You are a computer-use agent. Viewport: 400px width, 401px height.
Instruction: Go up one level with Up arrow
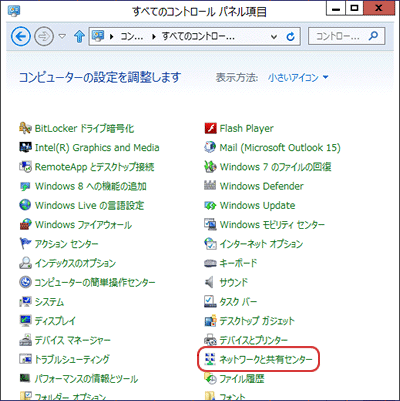point(79,36)
